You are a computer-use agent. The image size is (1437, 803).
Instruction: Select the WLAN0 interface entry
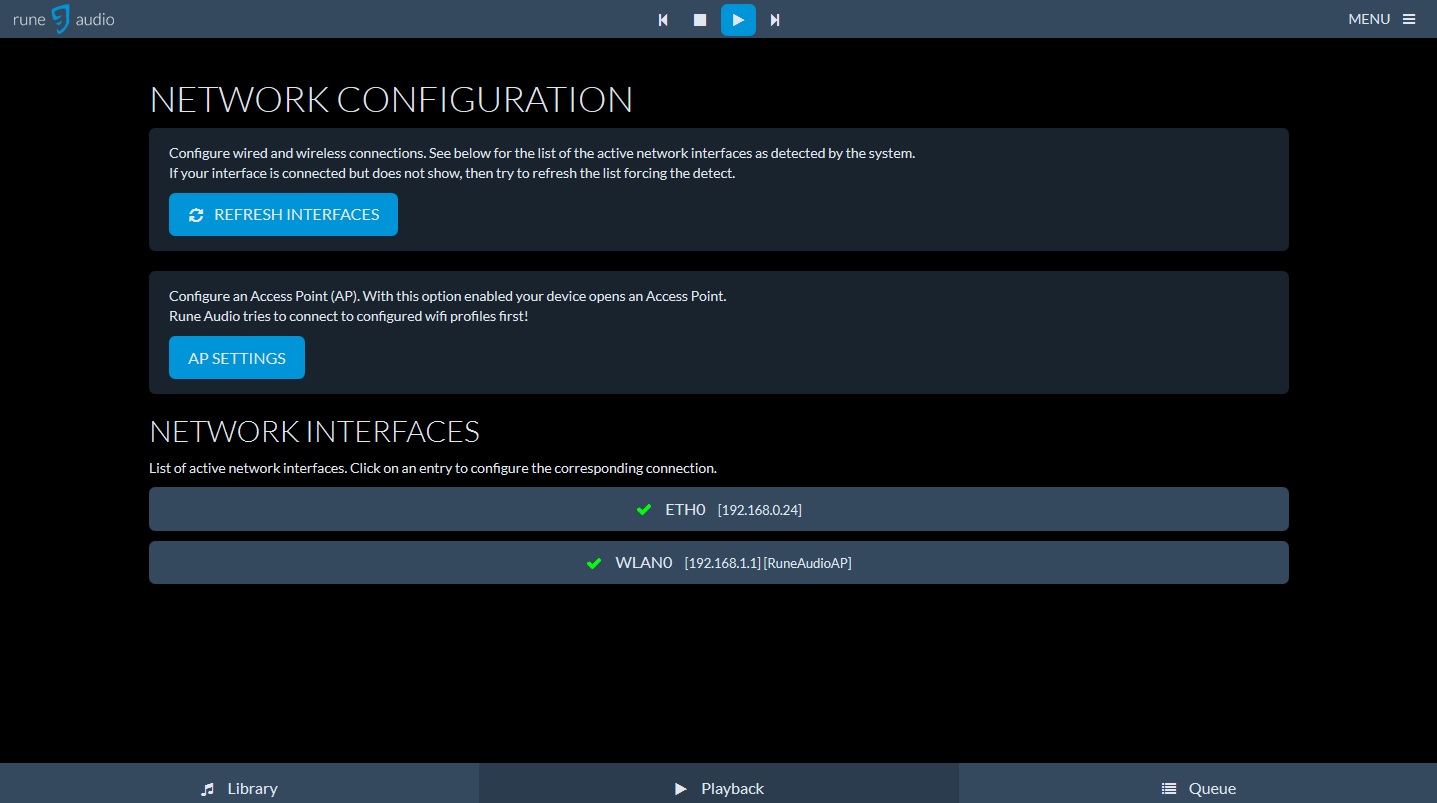click(718, 563)
